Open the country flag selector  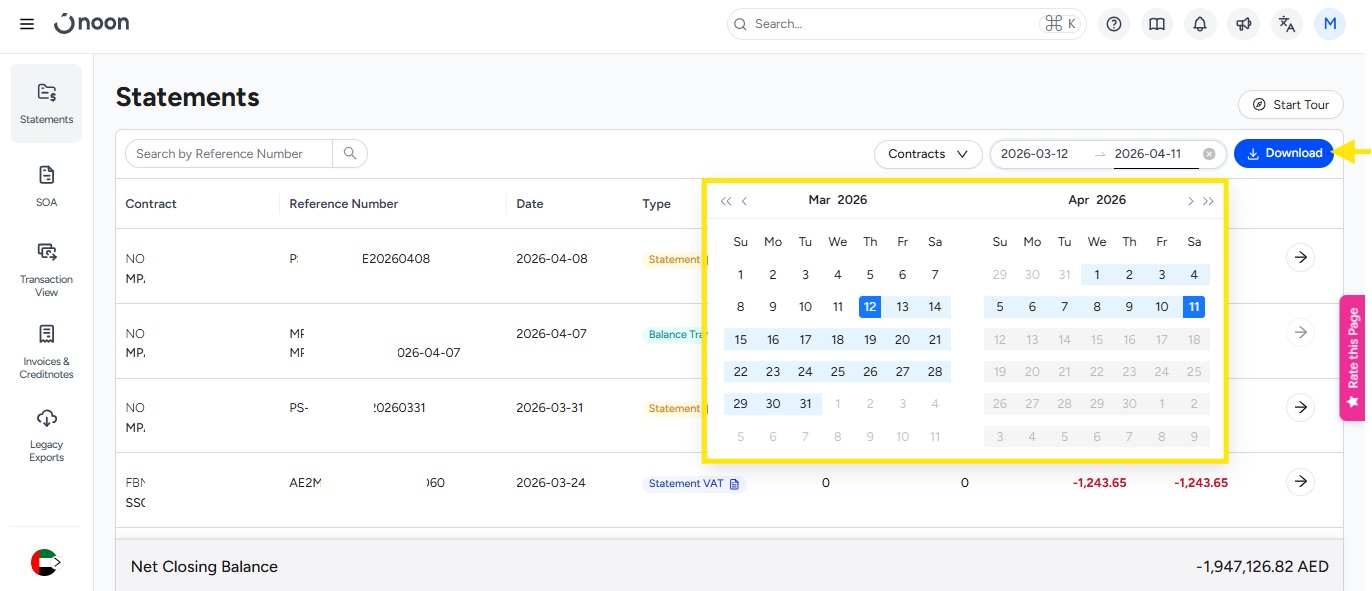pos(45,562)
